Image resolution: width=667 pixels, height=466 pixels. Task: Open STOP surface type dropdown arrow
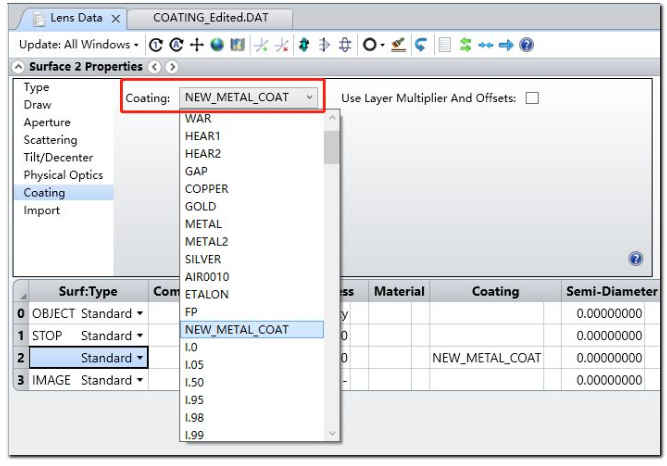coord(140,336)
